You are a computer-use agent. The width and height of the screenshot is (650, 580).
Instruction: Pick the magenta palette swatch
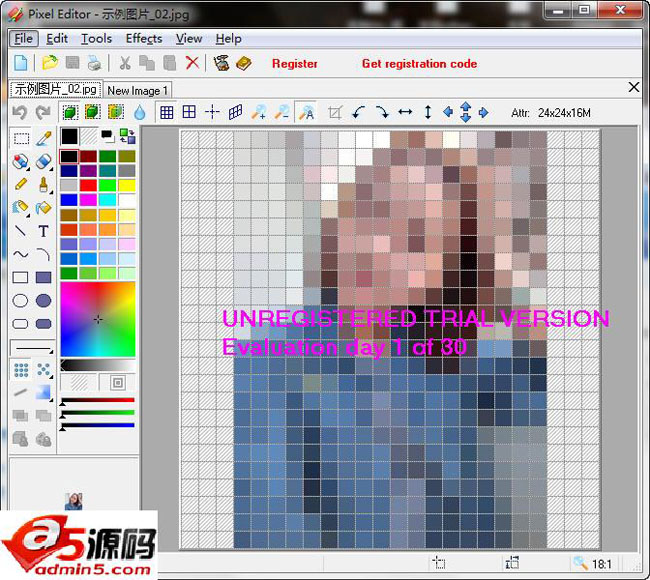(x=88, y=200)
